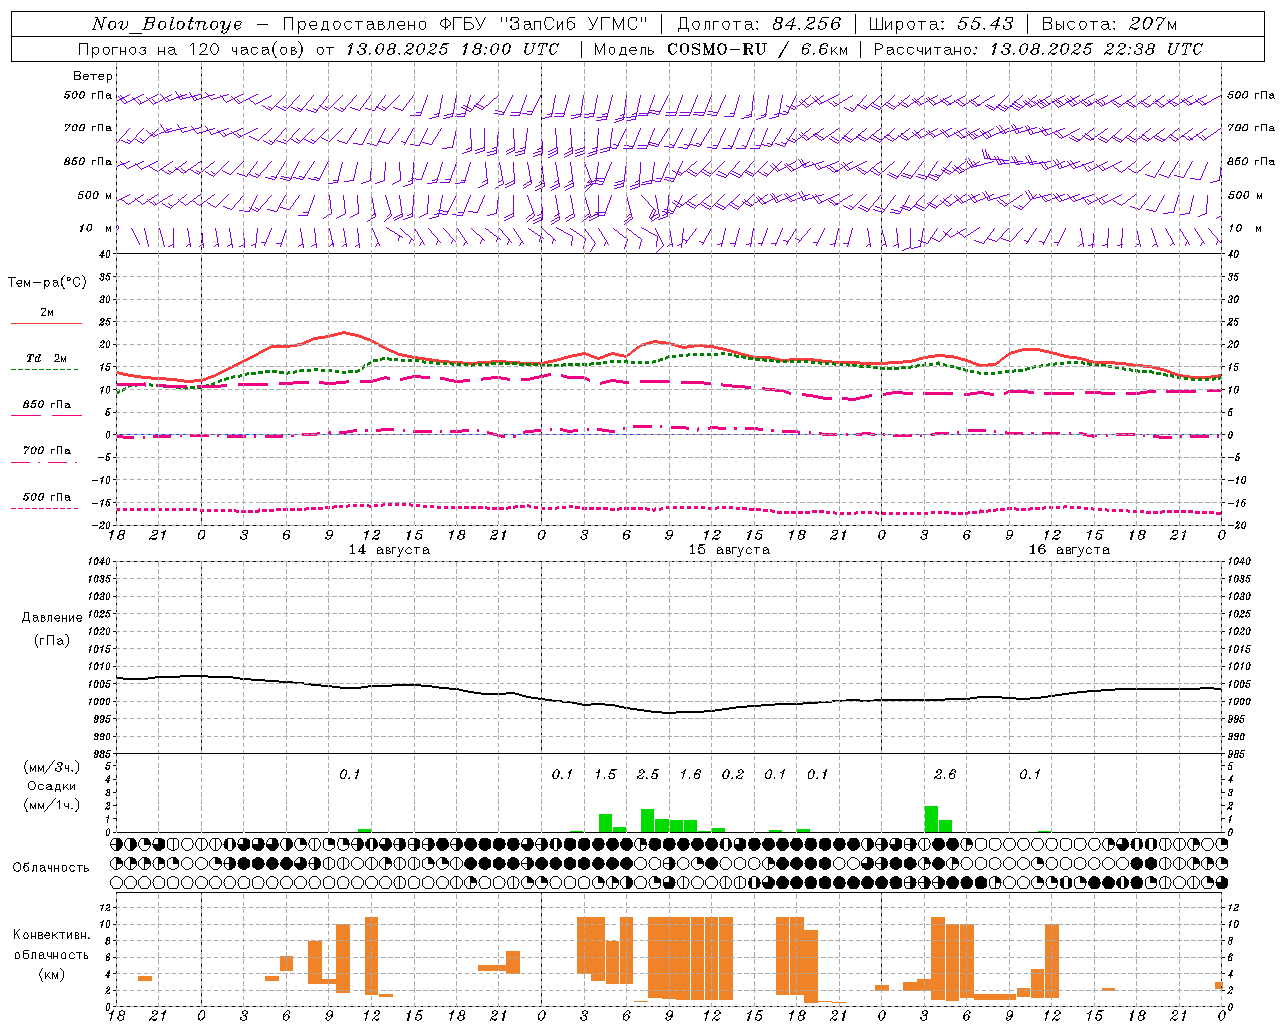Click the "Ветер" wind panel label
Image resolution: width=1280 pixels, height=1024 pixels.
coord(93,76)
